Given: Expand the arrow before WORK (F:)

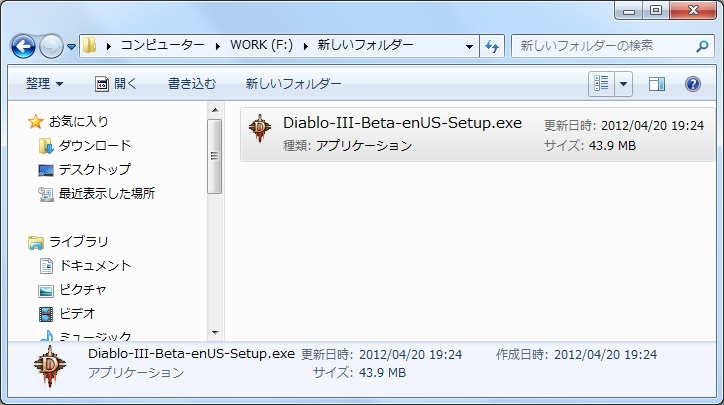Looking at the screenshot, I should (217, 46).
